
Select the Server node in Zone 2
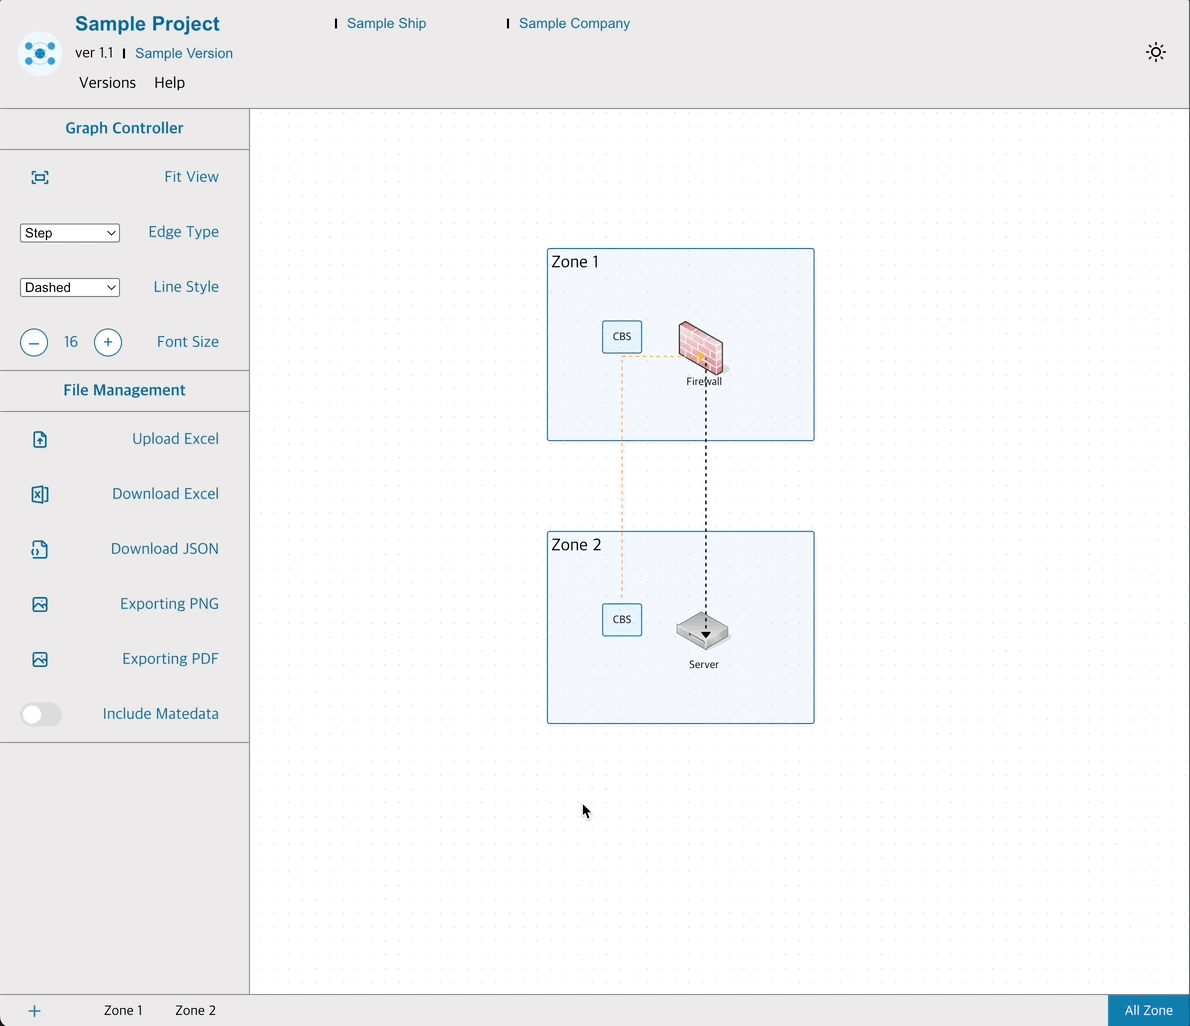tap(702, 631)
